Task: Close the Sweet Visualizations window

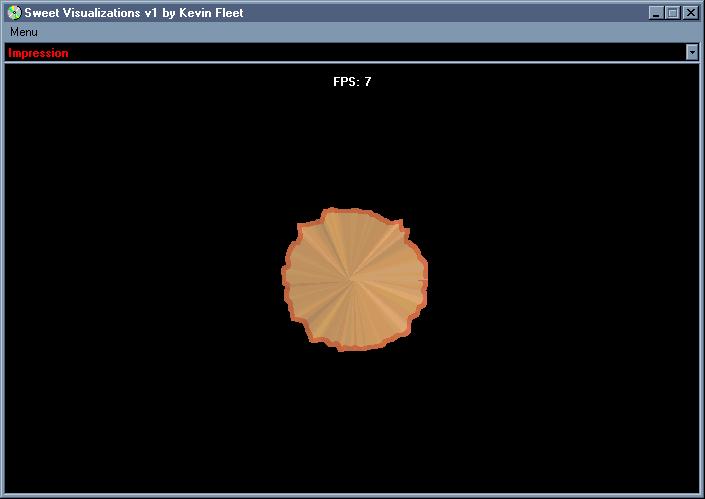Action: 690,13
